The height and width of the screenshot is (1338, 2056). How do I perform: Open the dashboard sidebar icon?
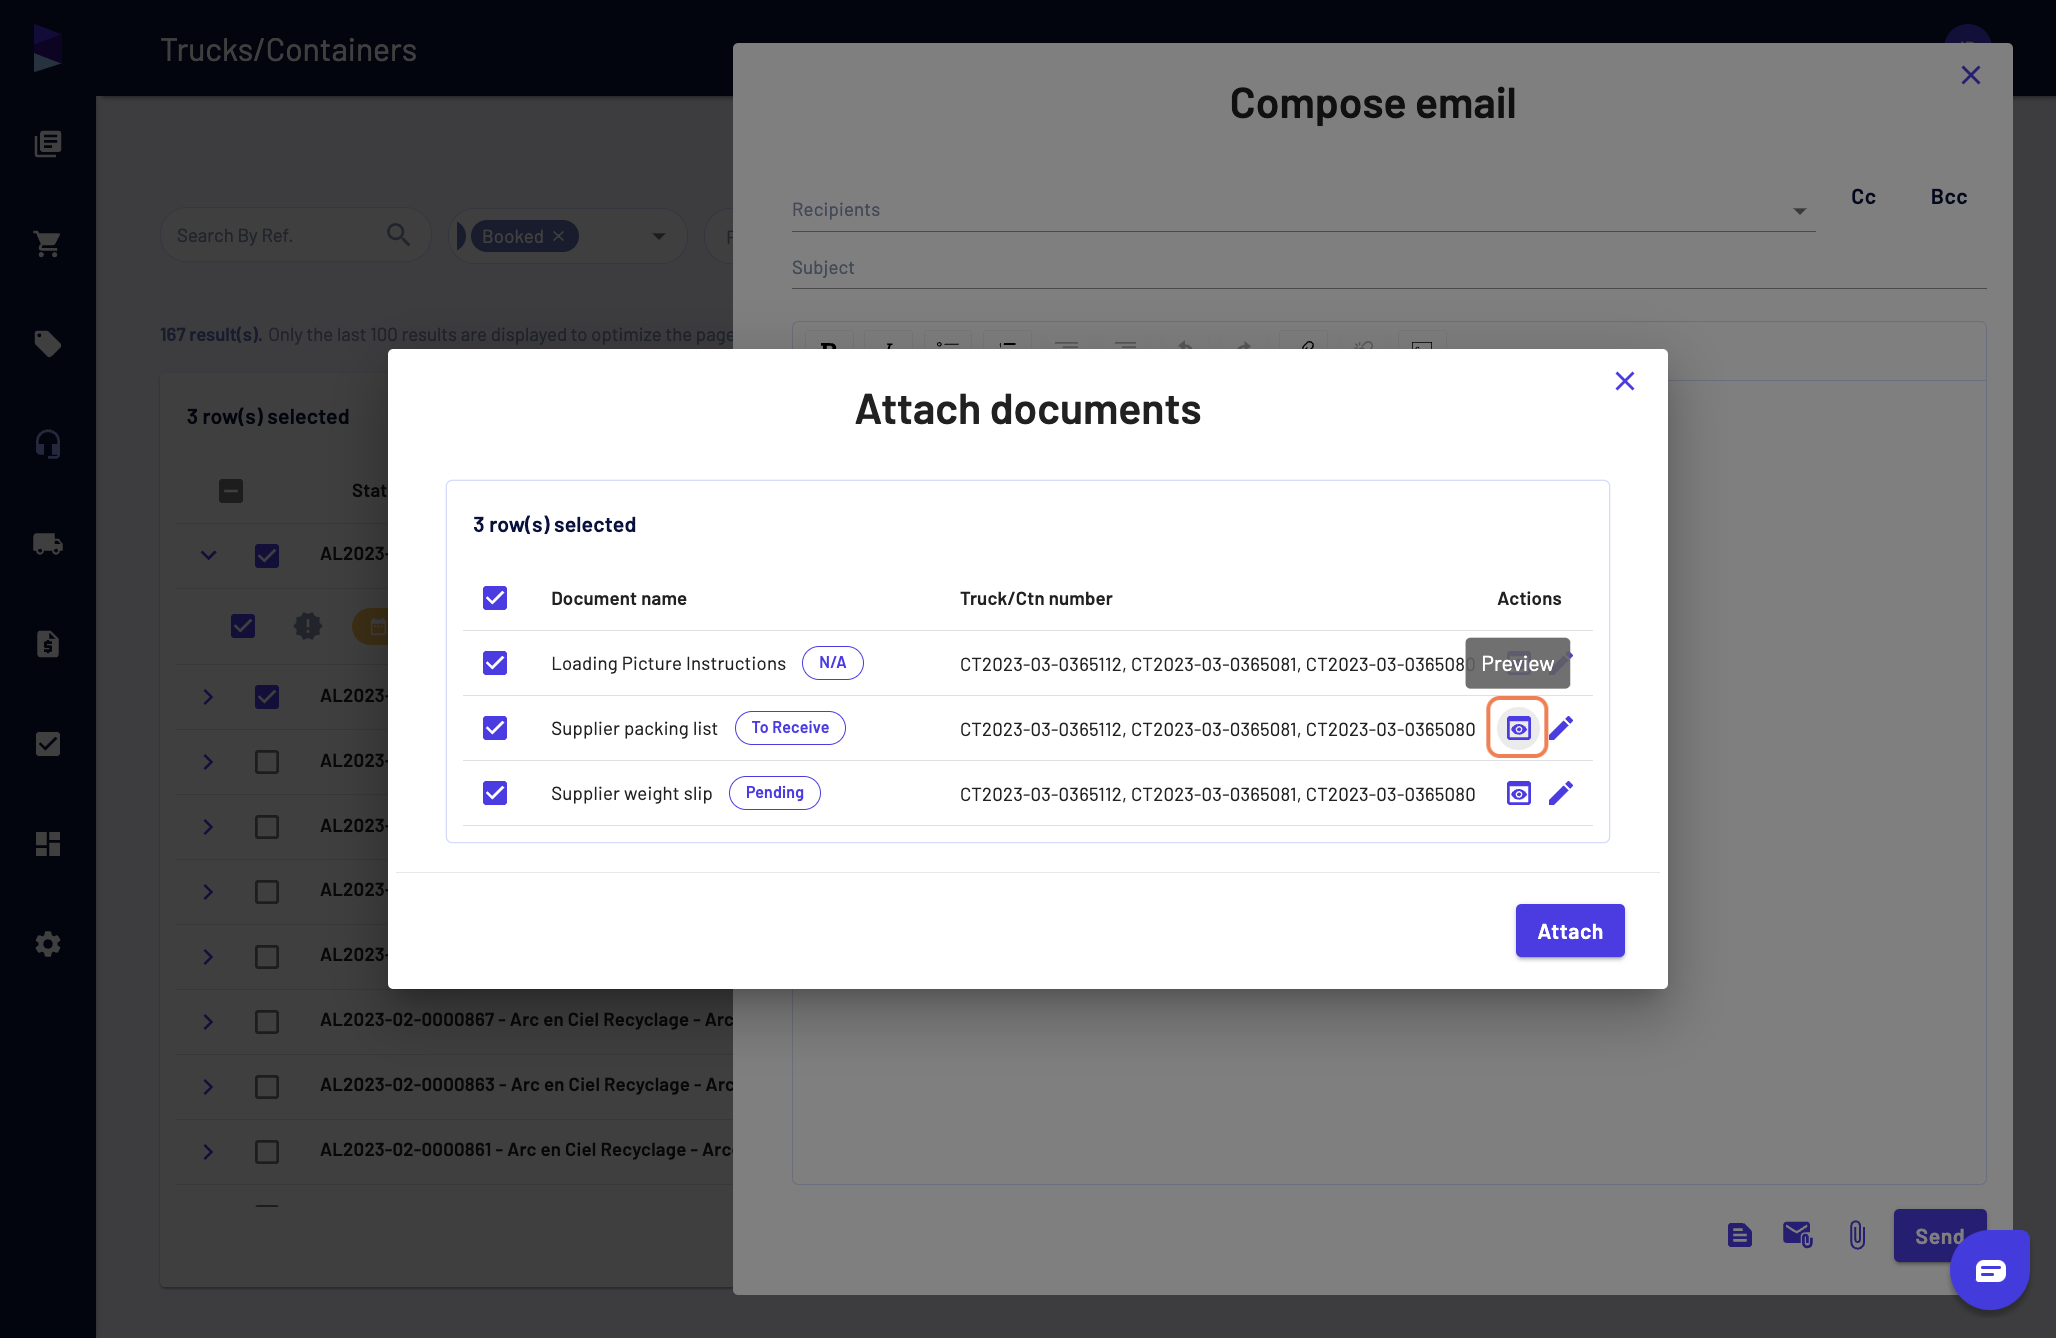tap(47, 844)
